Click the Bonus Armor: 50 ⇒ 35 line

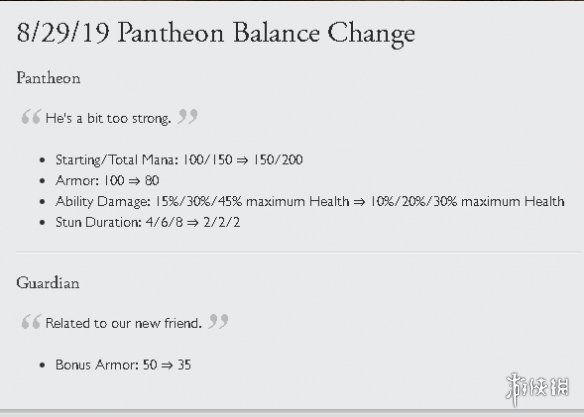click(x=123, y=365)
